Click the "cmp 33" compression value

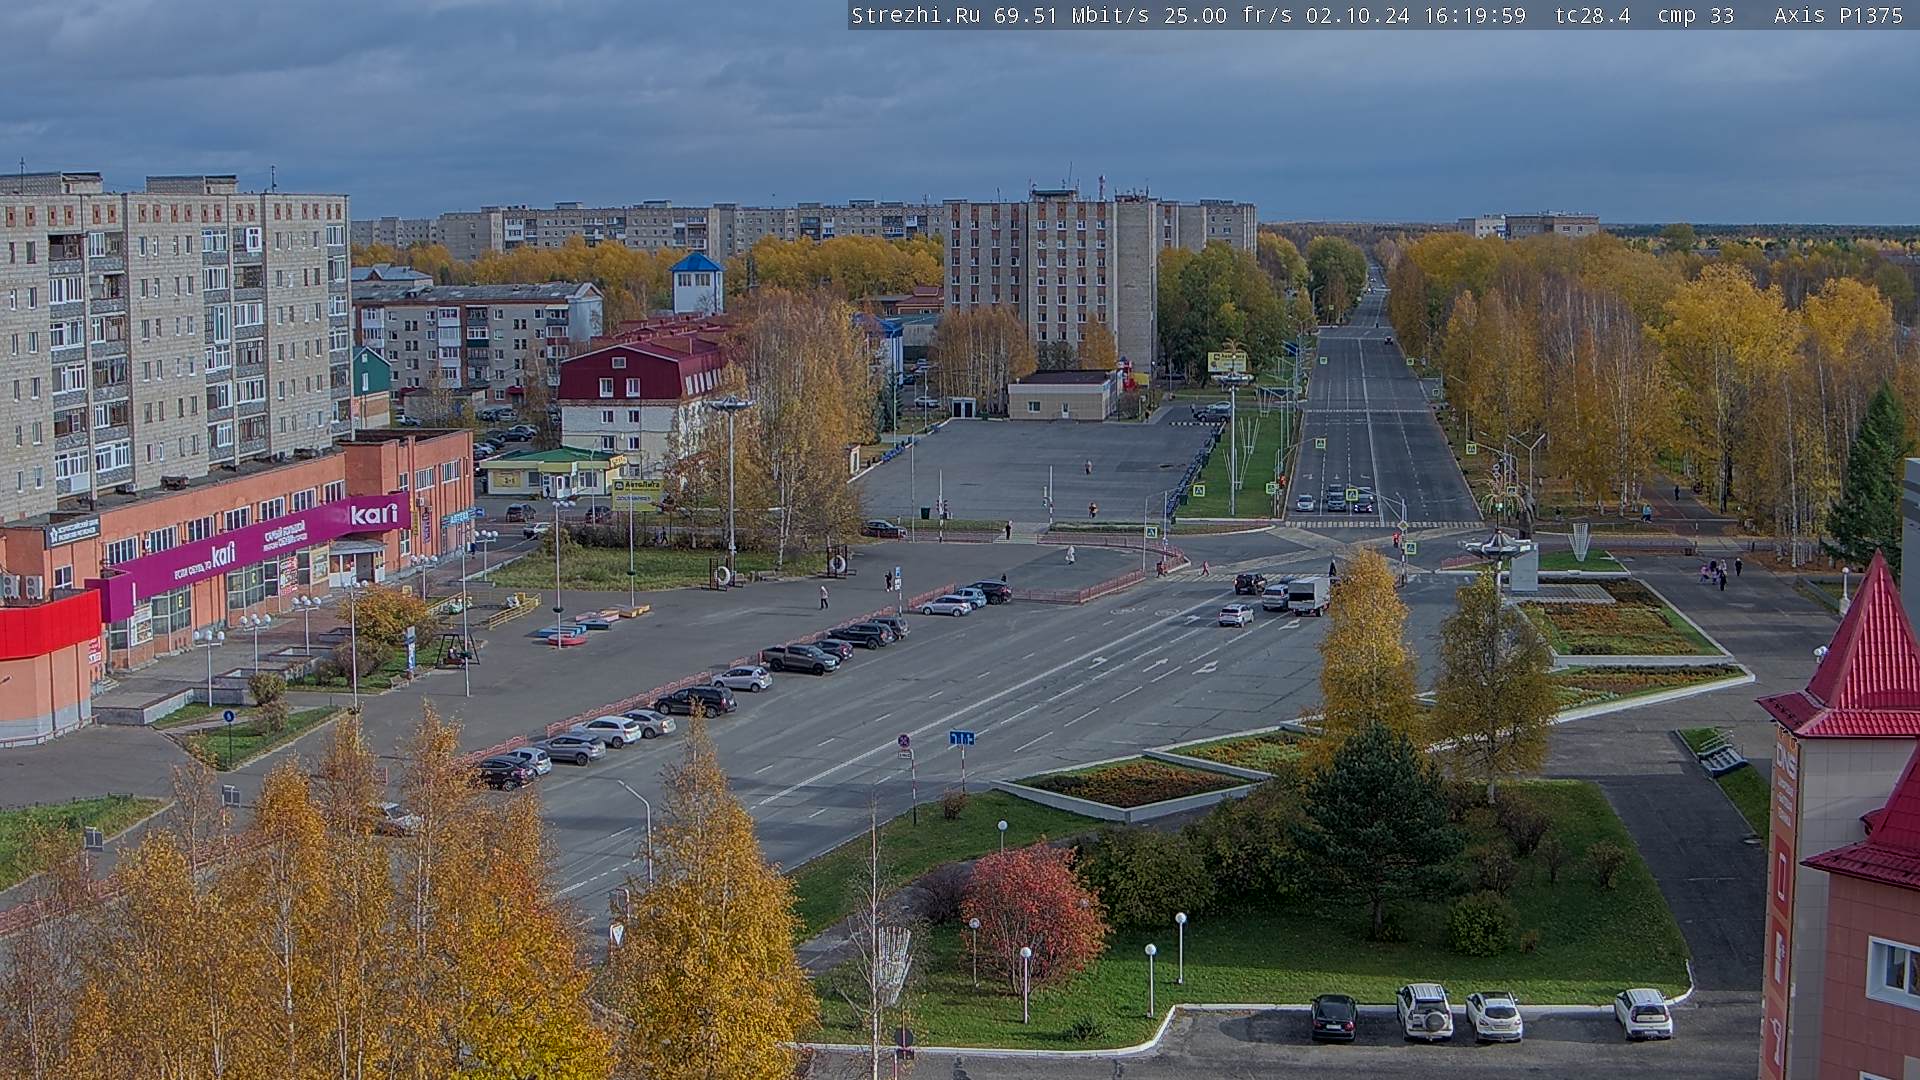pos(1696,15)
